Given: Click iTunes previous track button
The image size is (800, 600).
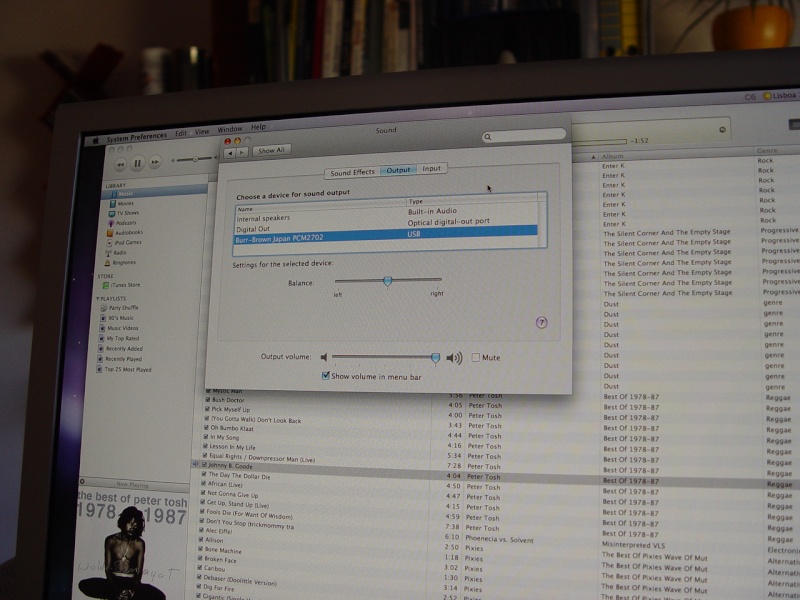Looking at the screenshot, I should [120, 164].
